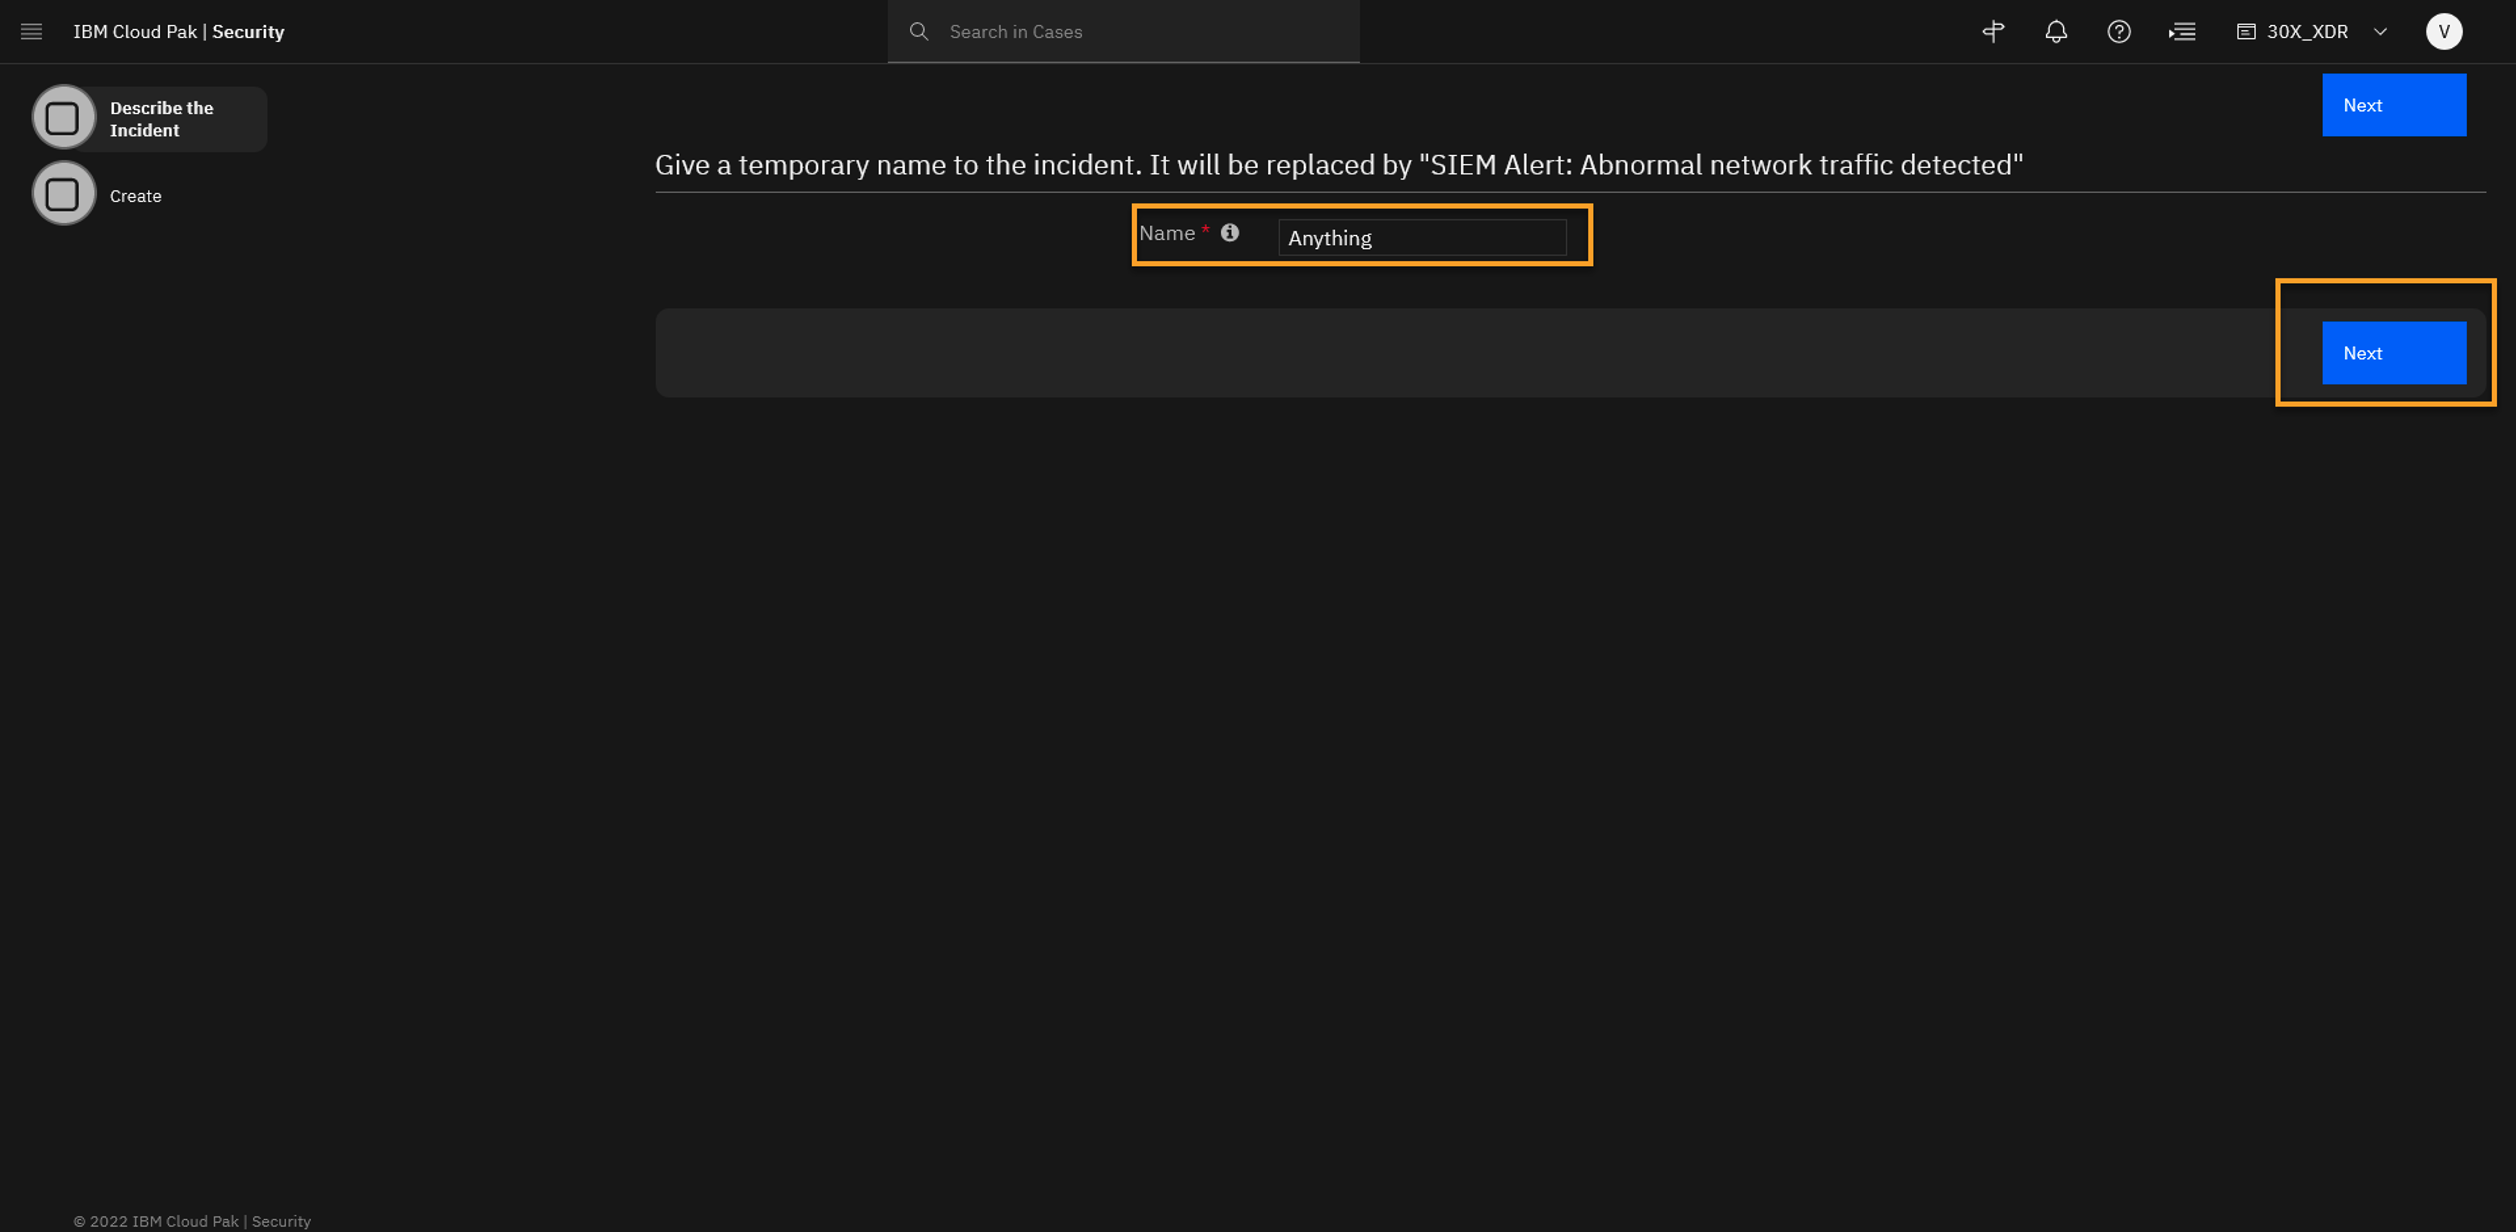Select the Create step indicator
The width and height of the screenshot is (2516, 1232).
tap(63, 194)
